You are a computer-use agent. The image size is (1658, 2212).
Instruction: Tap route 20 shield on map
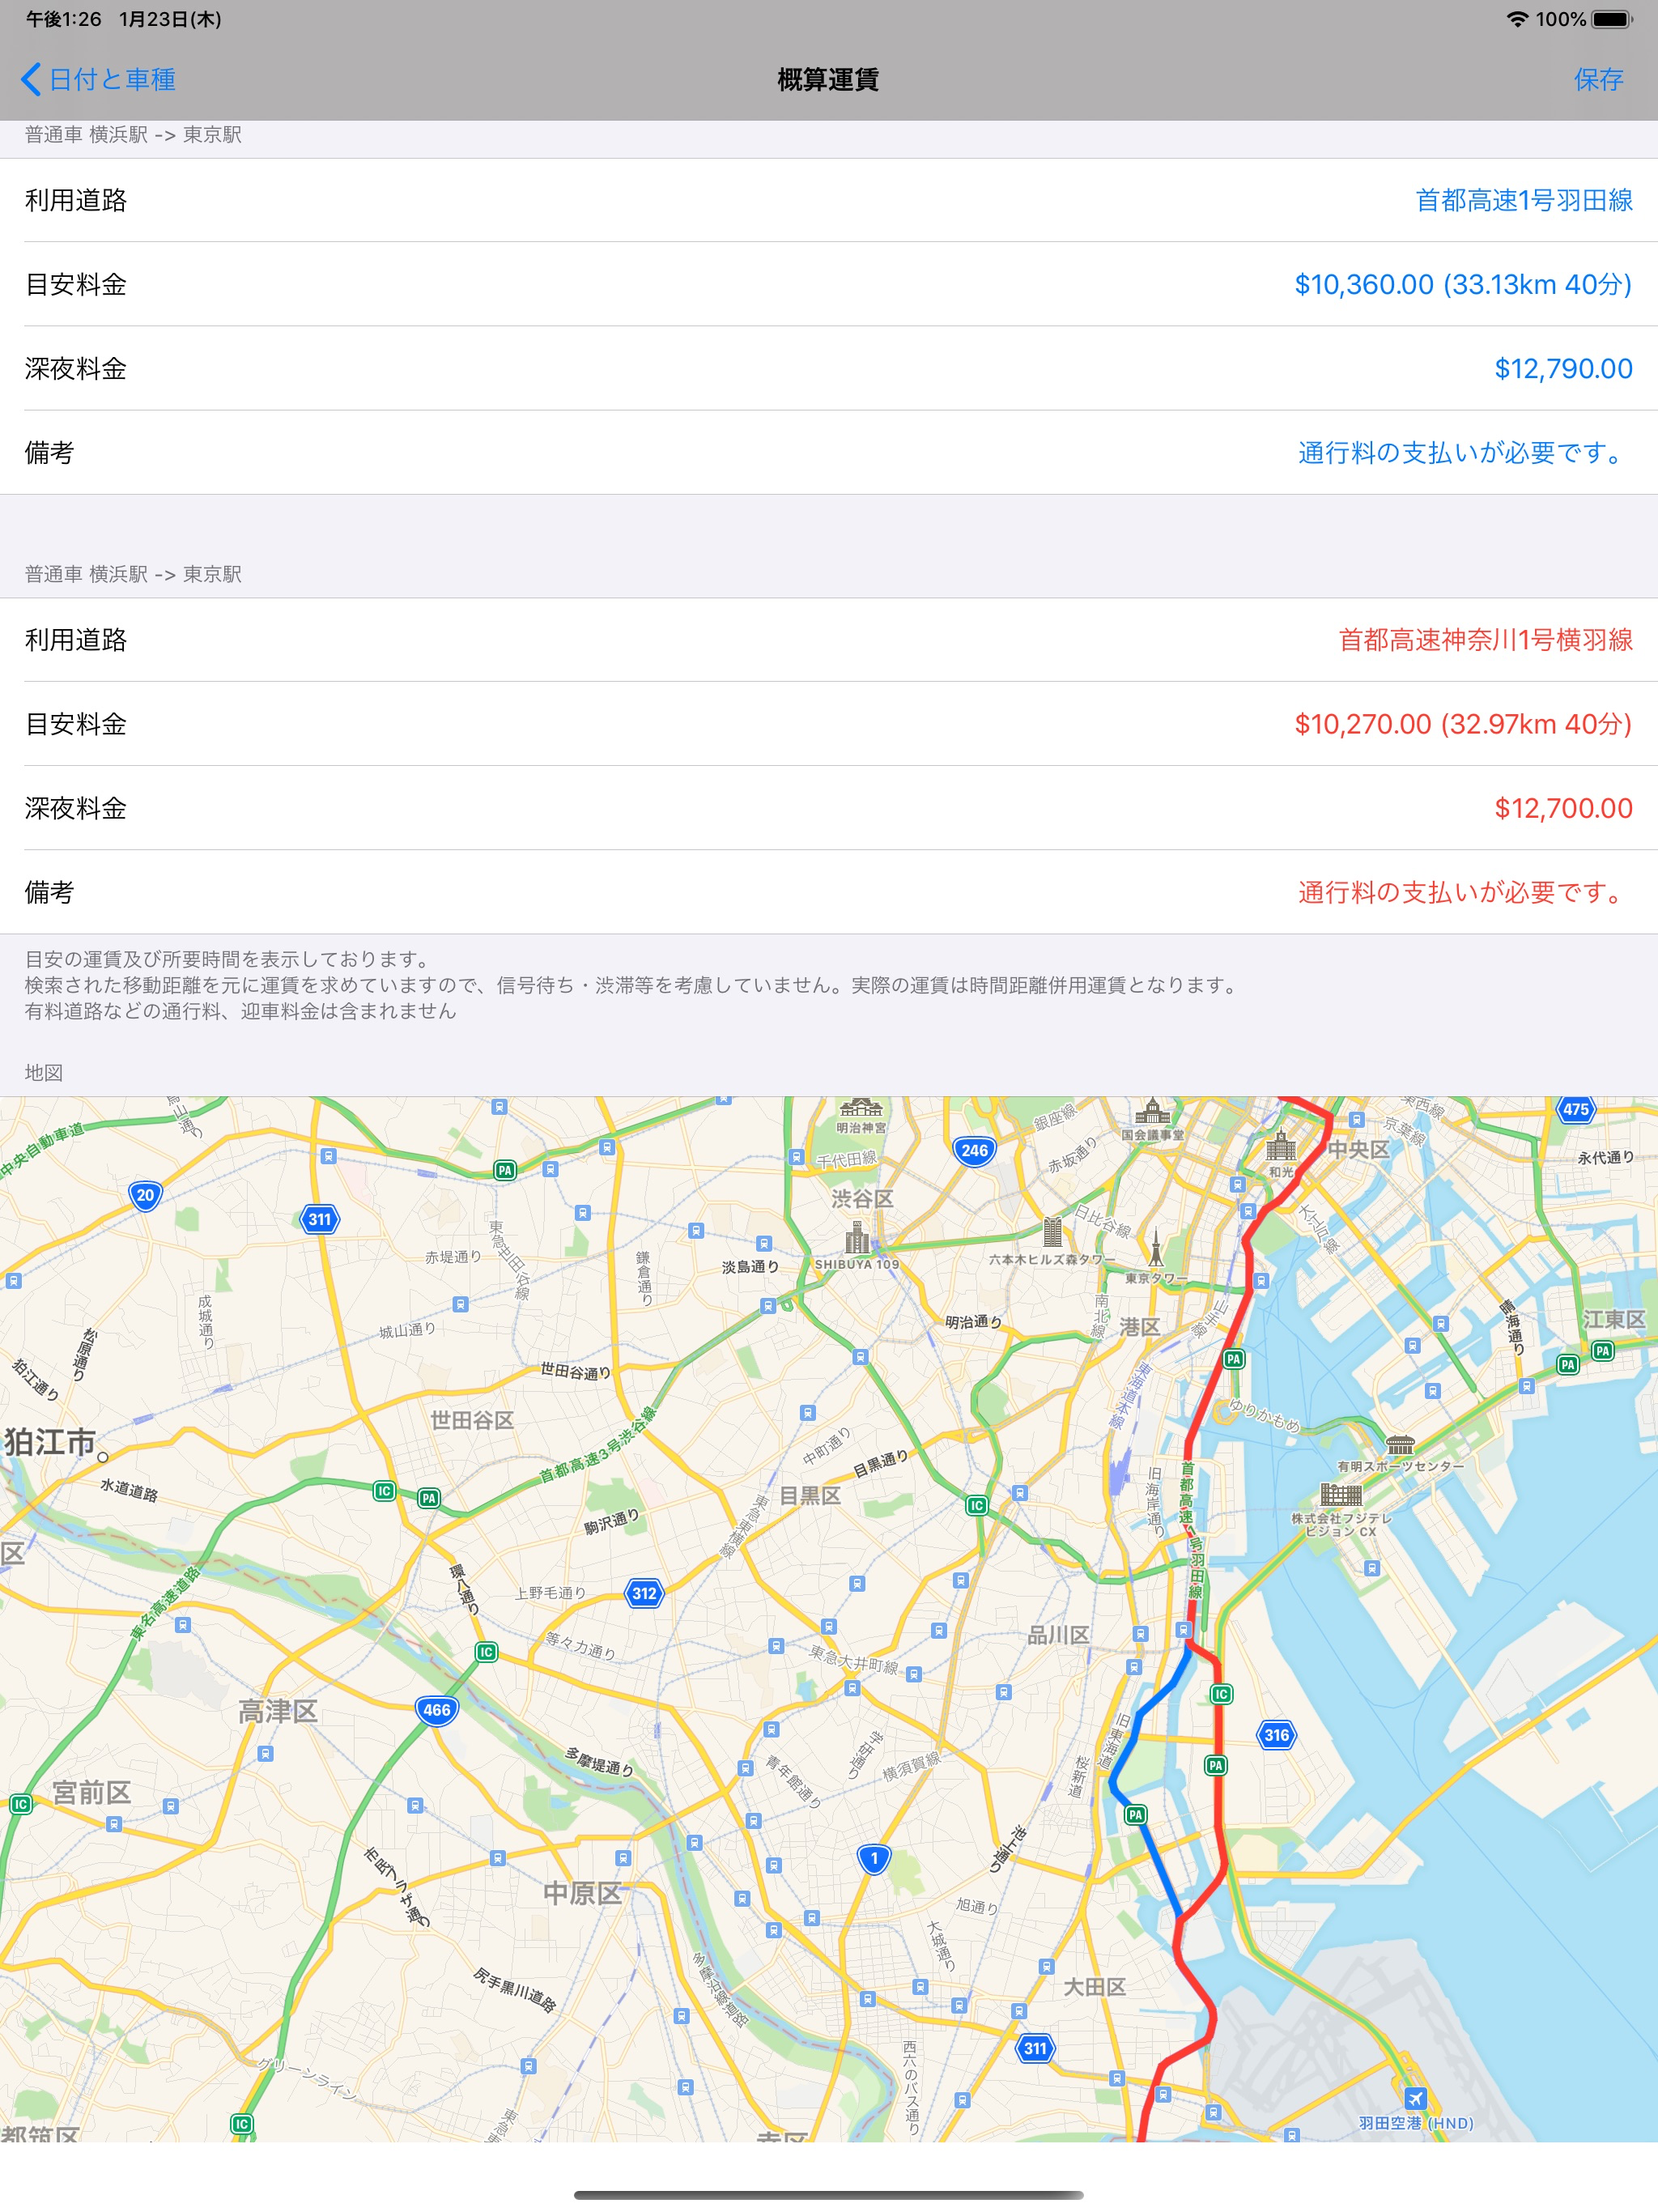[145, 1195]
